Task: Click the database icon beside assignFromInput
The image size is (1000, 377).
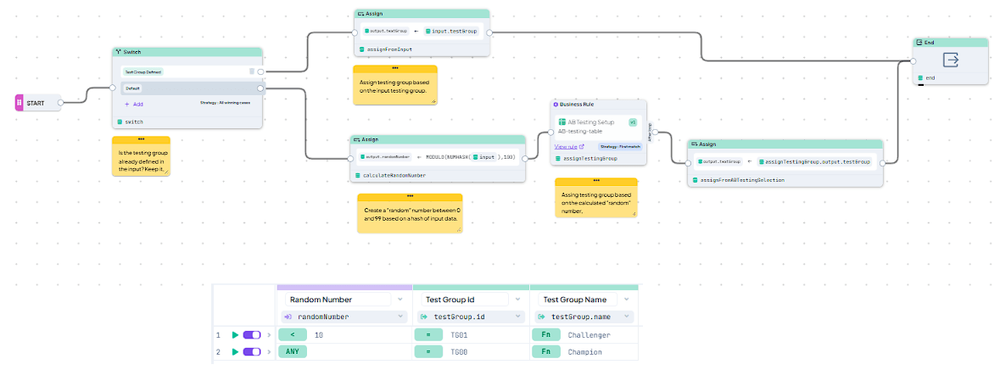Action: click(x=362, y=48)
